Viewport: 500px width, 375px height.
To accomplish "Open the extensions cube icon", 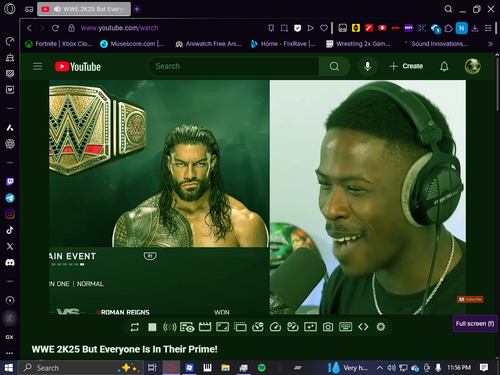I will [448, 28].
